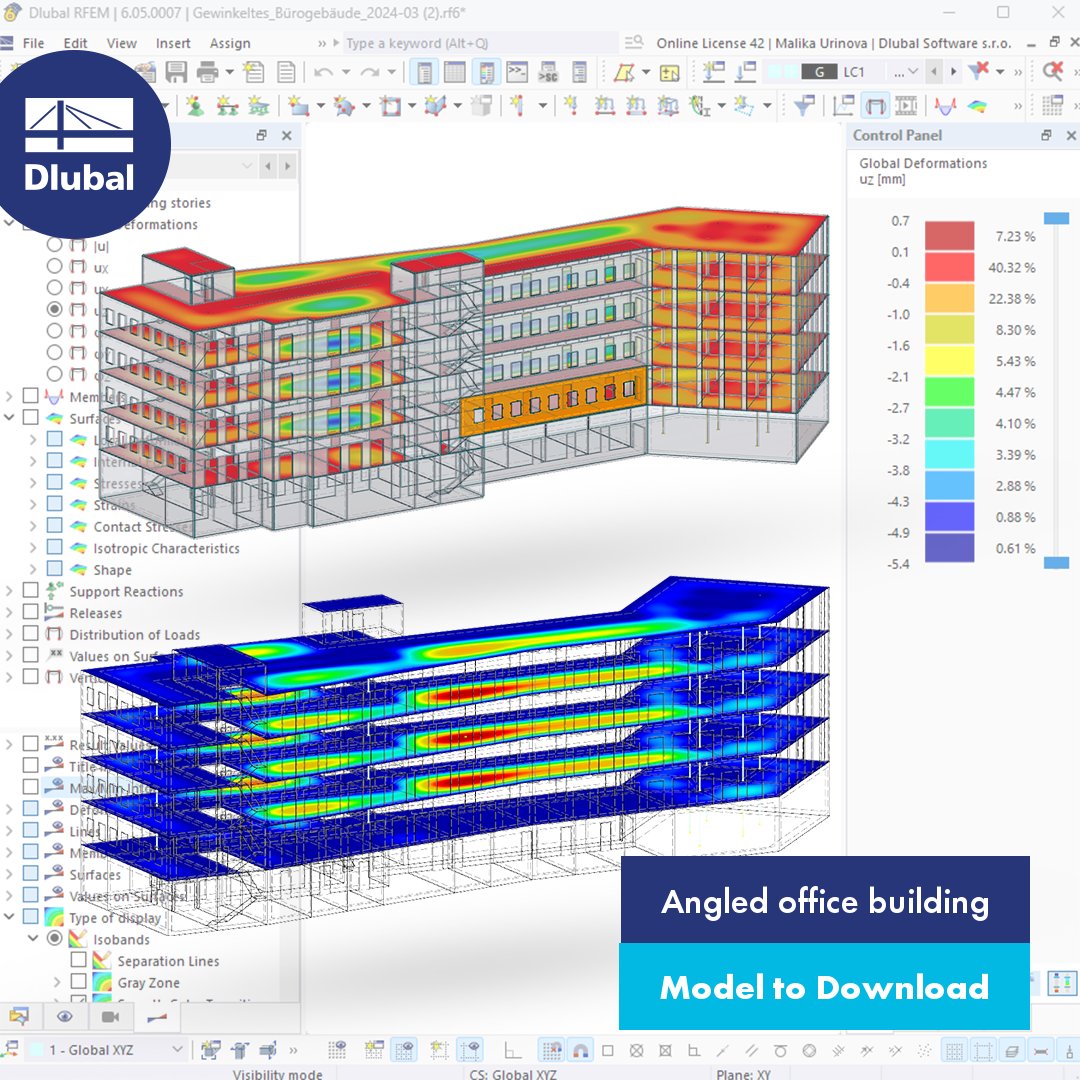This screenshot has height=1080, width=1080.
Task: Collapse the Isobands tree node
Action: 32,938
